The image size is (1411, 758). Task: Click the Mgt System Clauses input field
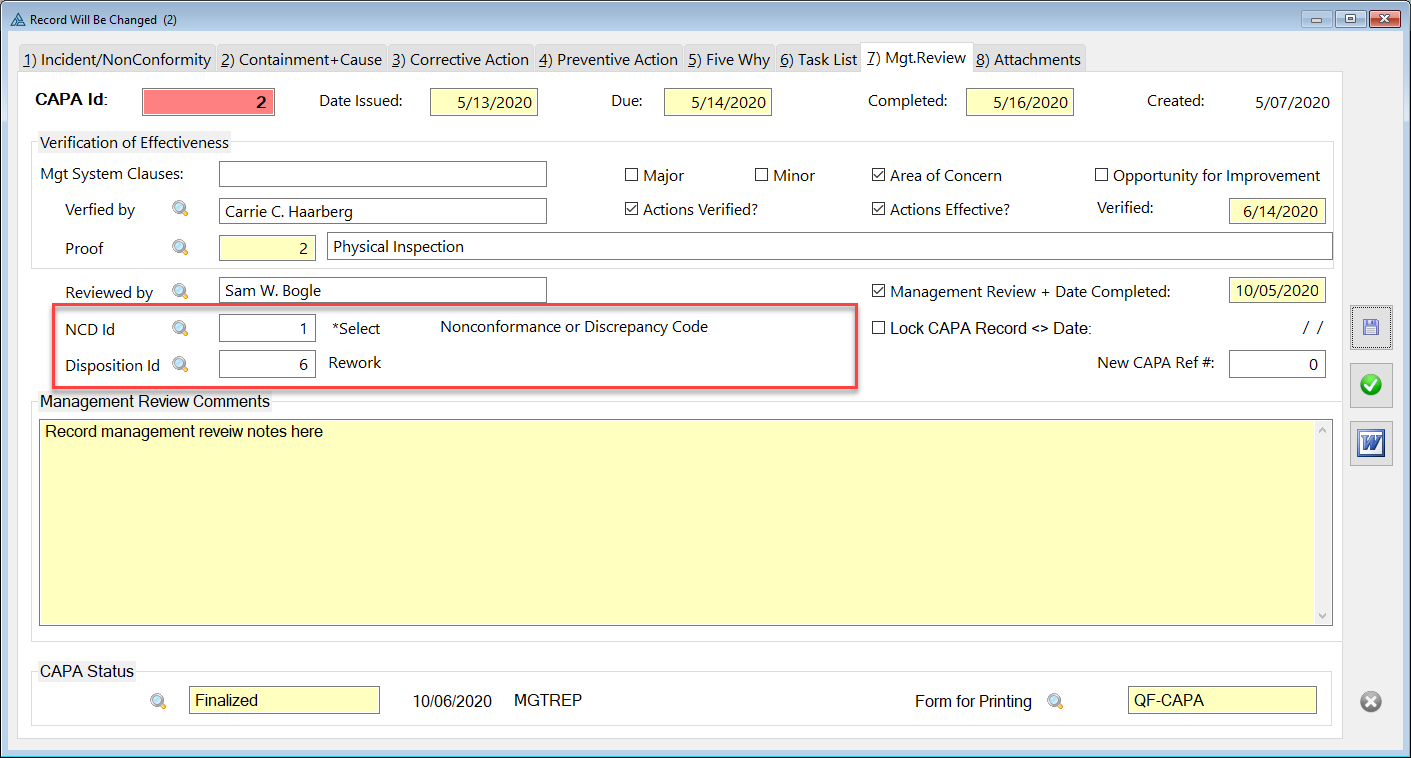tap(382, 174)
